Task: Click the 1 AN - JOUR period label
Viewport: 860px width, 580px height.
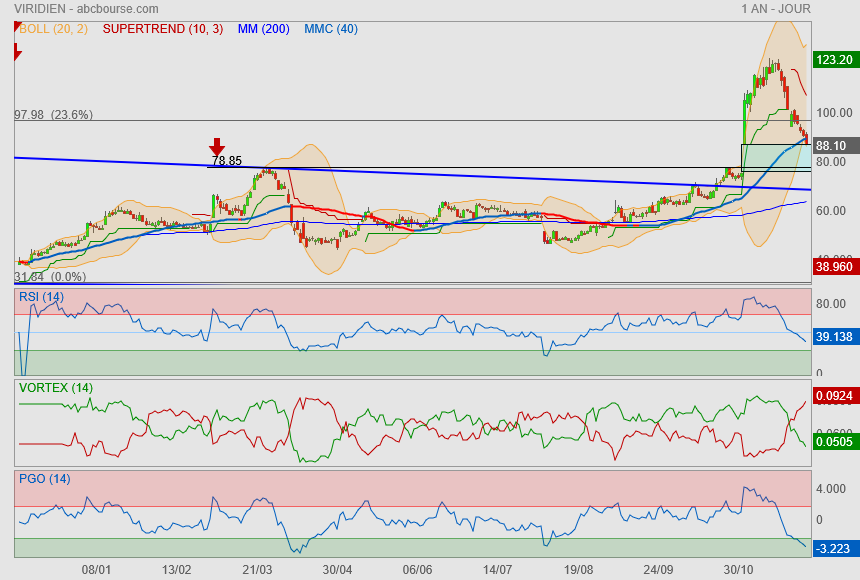Action: click(776, 9)
